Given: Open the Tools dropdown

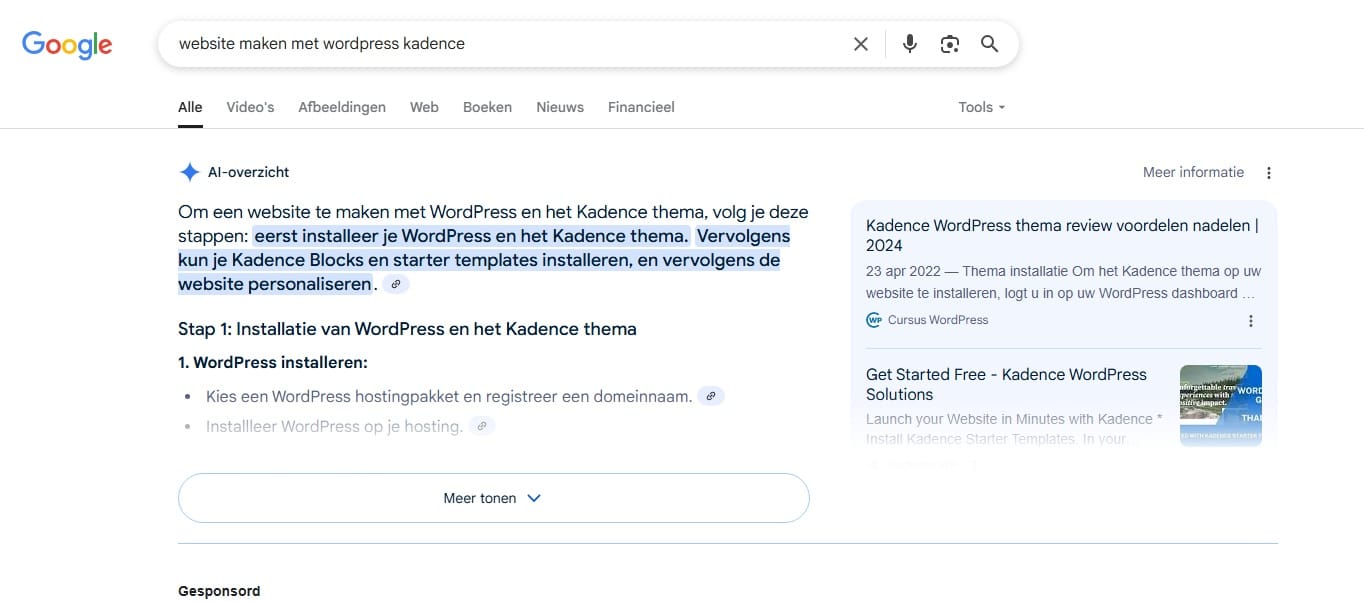Looking at the screenshot, I should point(981,107).
